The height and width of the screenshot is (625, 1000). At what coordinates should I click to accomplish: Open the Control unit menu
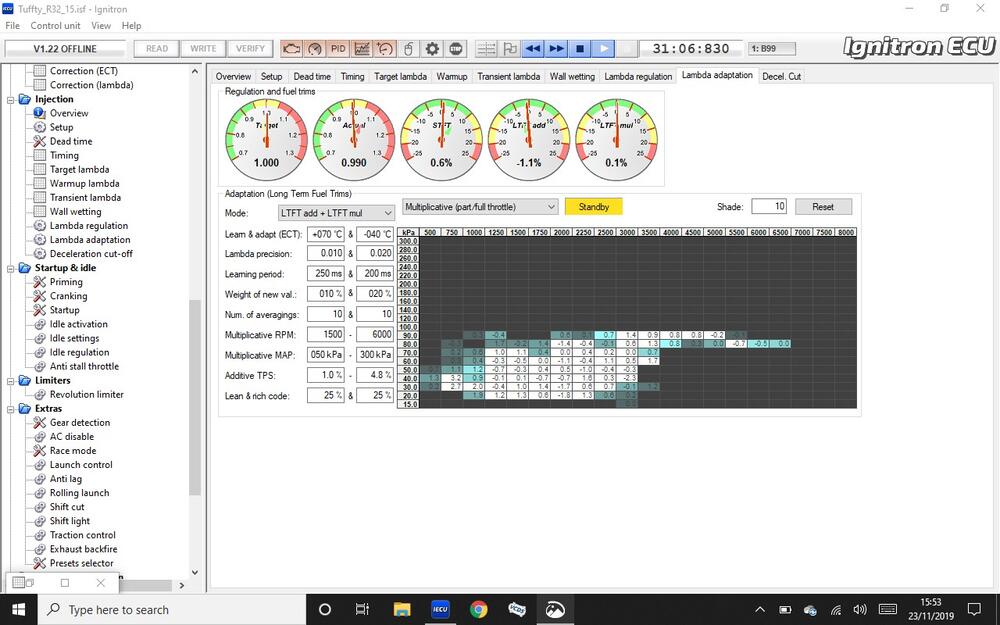pyautogui.click(x=55, y=25)
